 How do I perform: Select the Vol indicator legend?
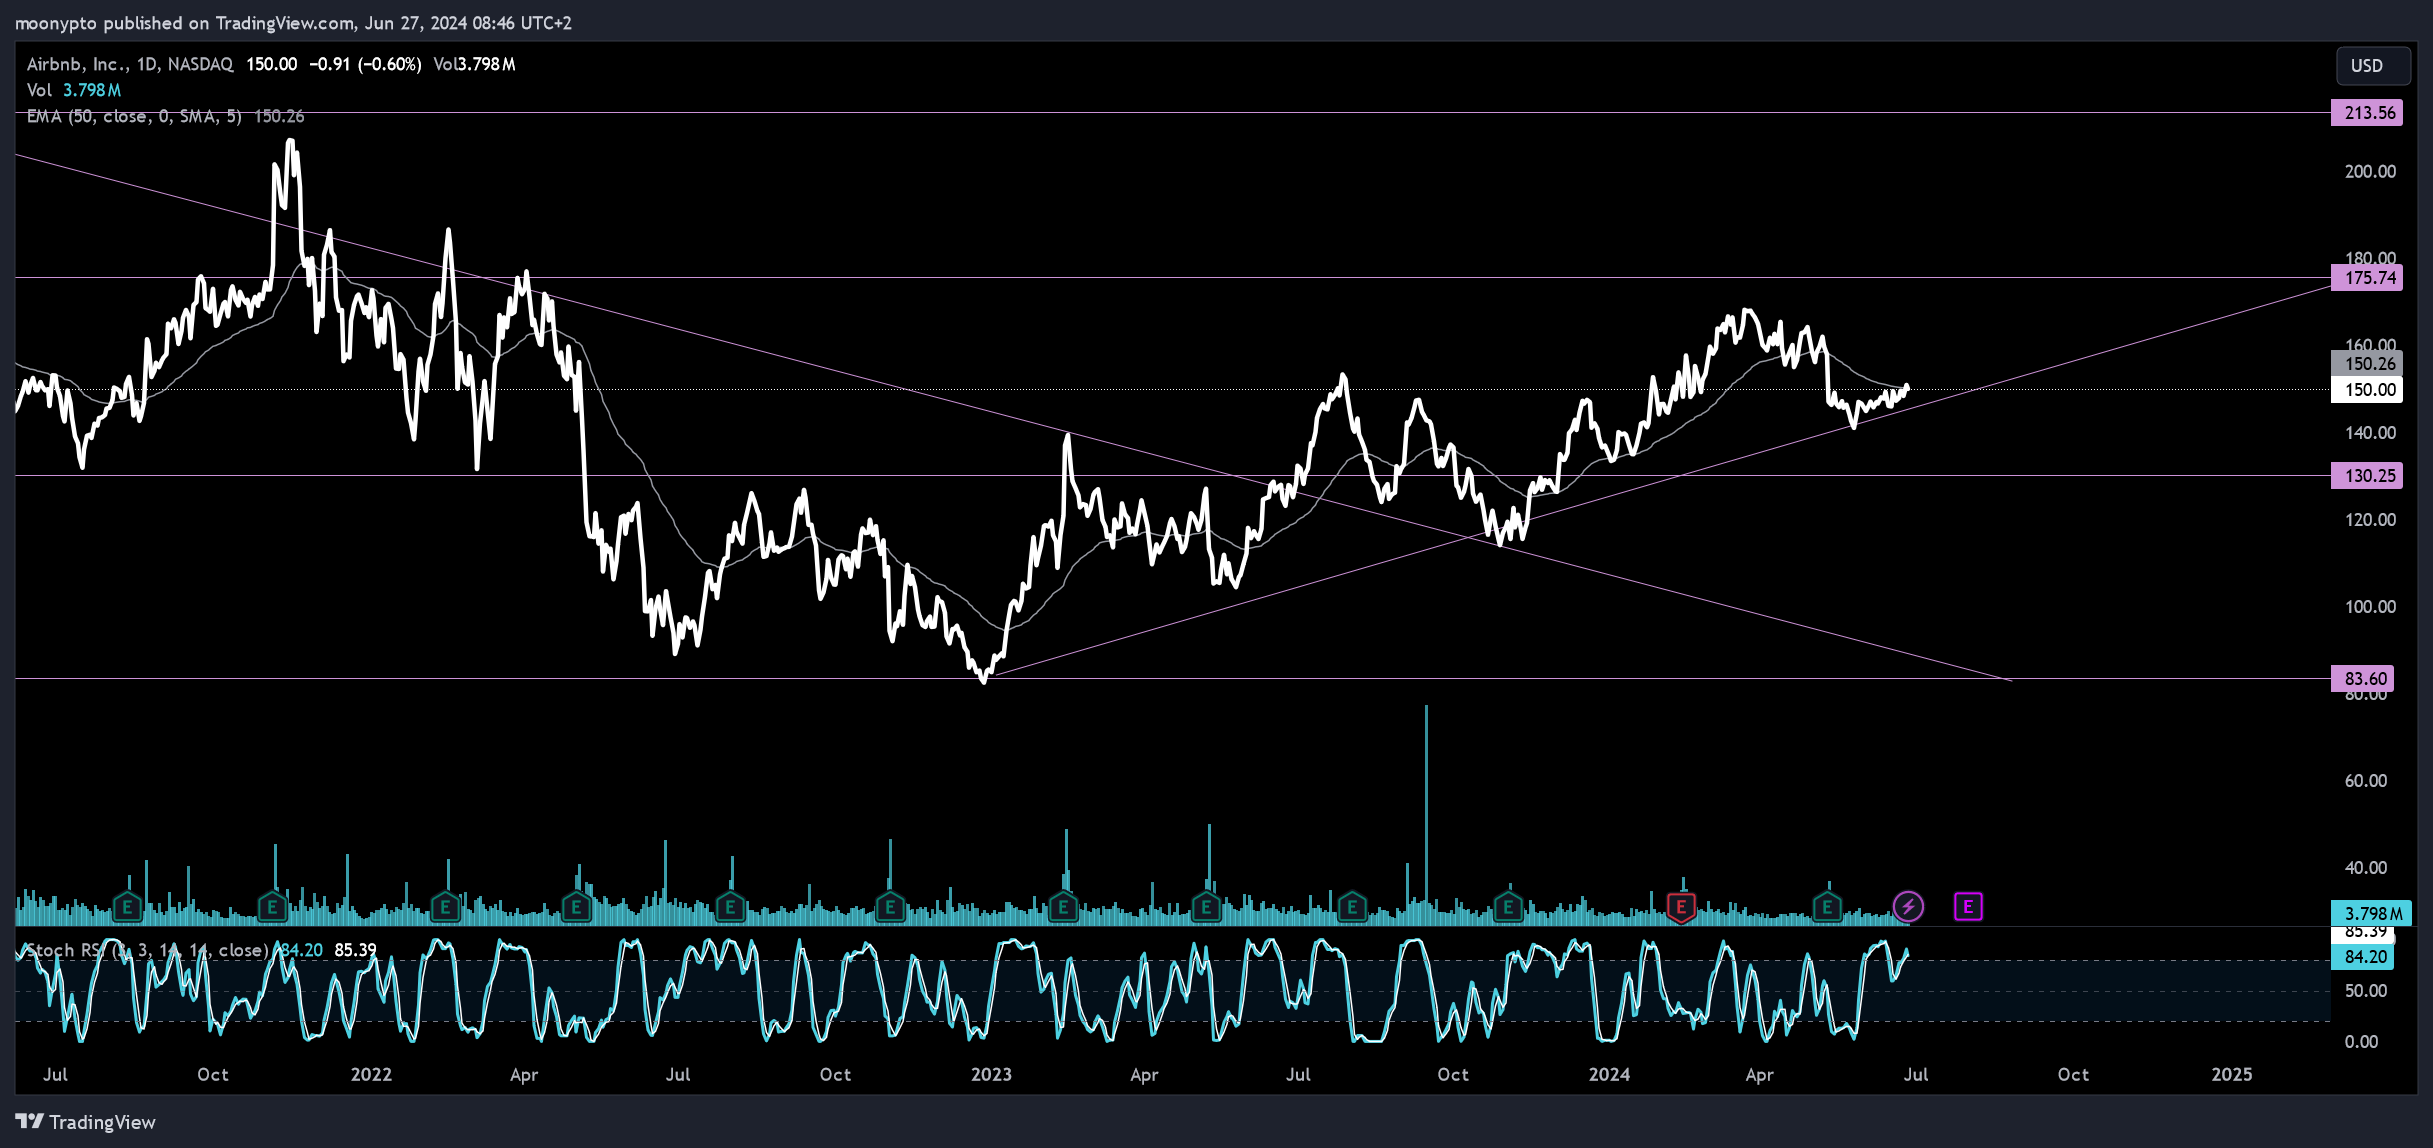point(74,90)
